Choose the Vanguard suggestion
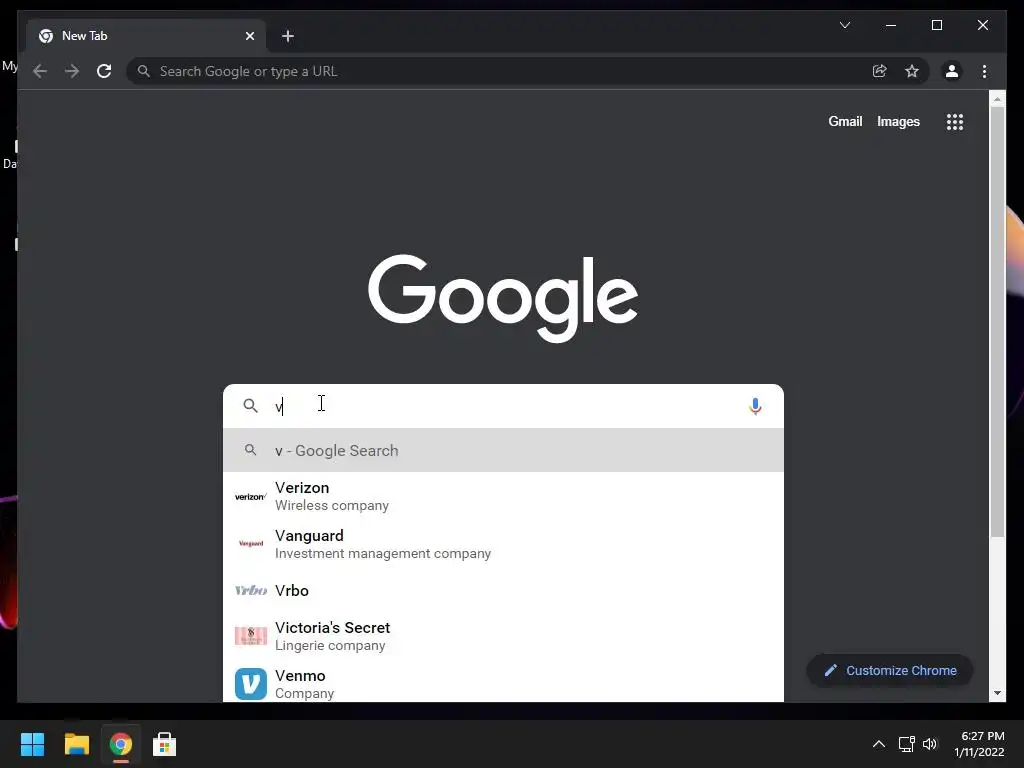This screenshot has height=768, width=1024. tap(503, 544)
